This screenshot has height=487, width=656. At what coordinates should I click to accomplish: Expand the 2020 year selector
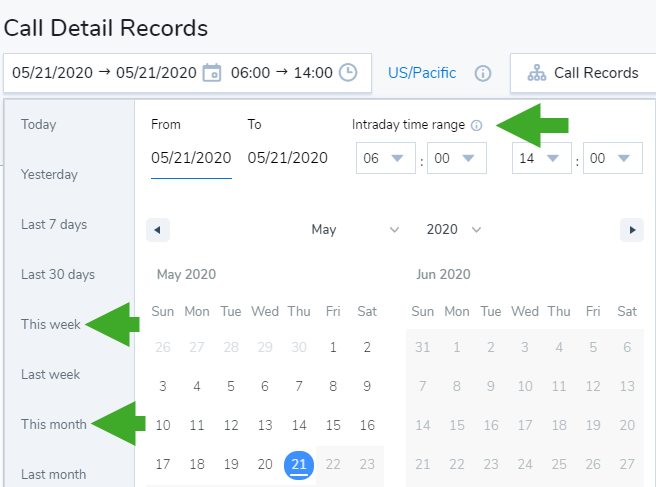coord(454,230)
